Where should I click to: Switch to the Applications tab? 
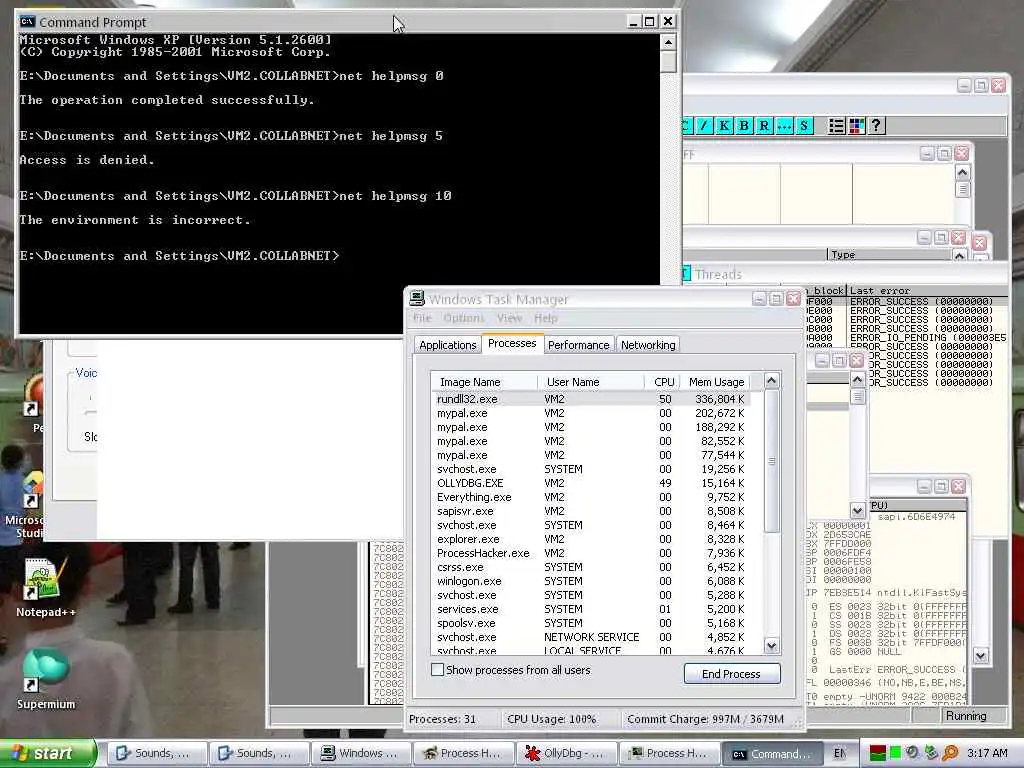[447, 345]
